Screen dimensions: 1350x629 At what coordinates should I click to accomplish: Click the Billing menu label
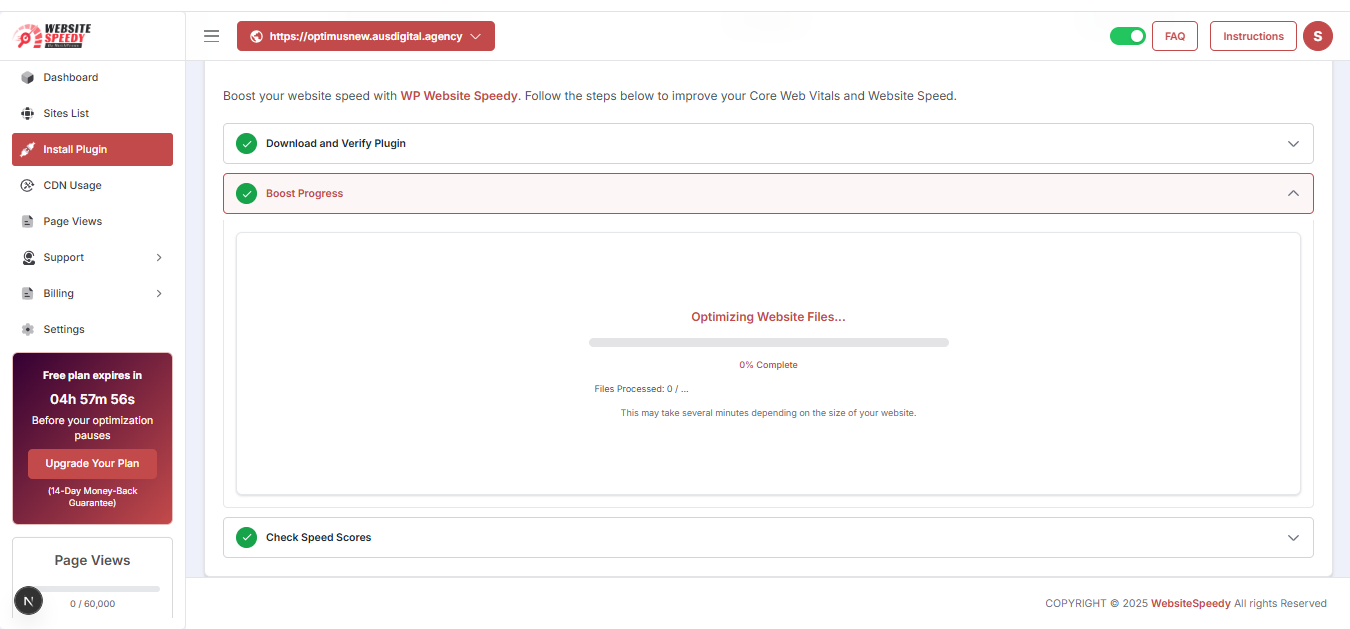point(59,293)
